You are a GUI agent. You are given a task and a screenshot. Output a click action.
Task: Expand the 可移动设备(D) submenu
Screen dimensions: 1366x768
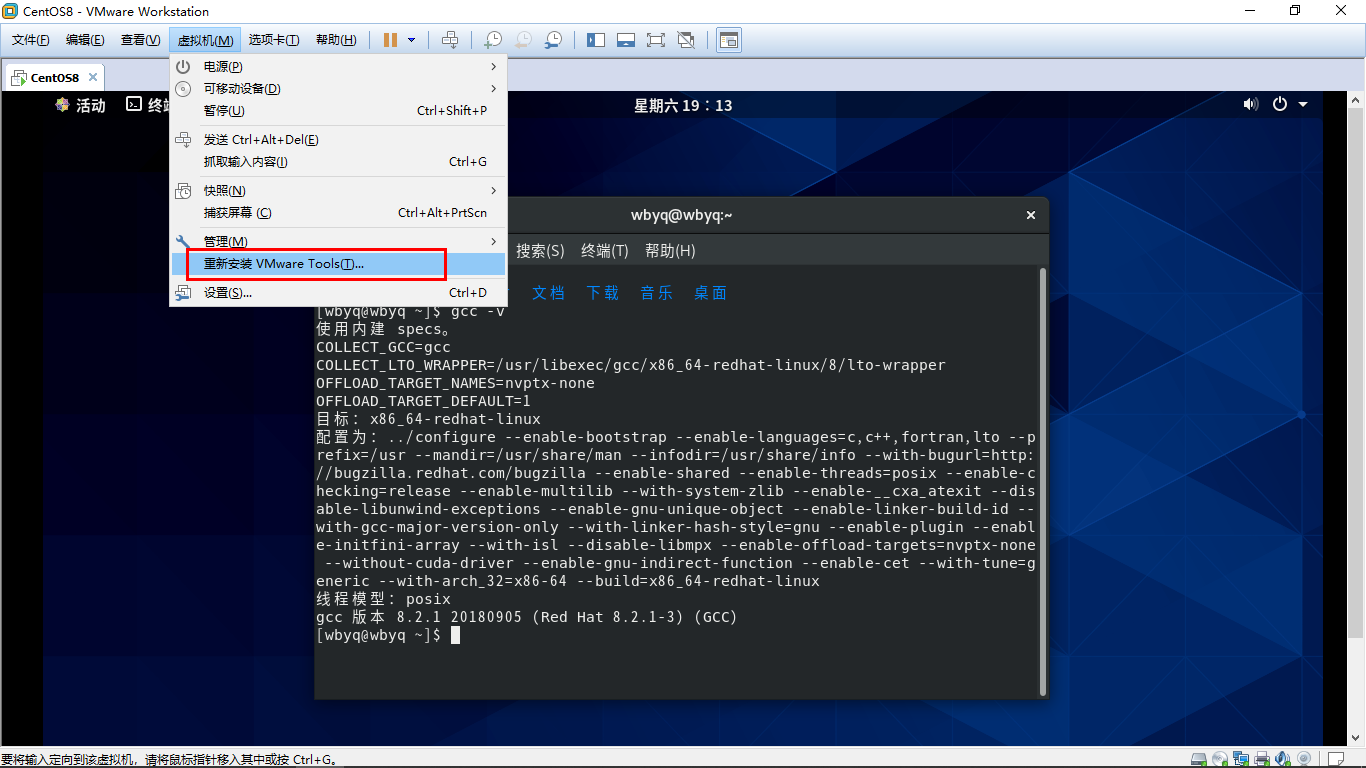click(338, 88)
